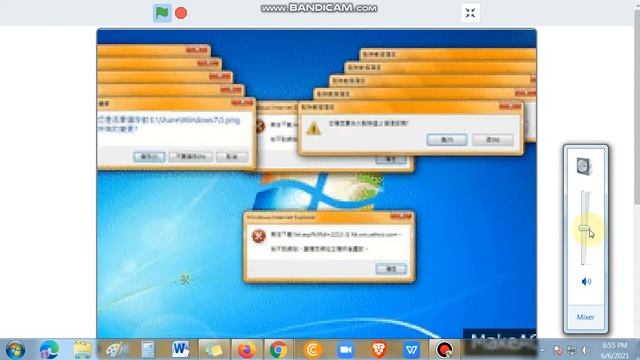Open the Windows Start menu orb

coord(15,350)
